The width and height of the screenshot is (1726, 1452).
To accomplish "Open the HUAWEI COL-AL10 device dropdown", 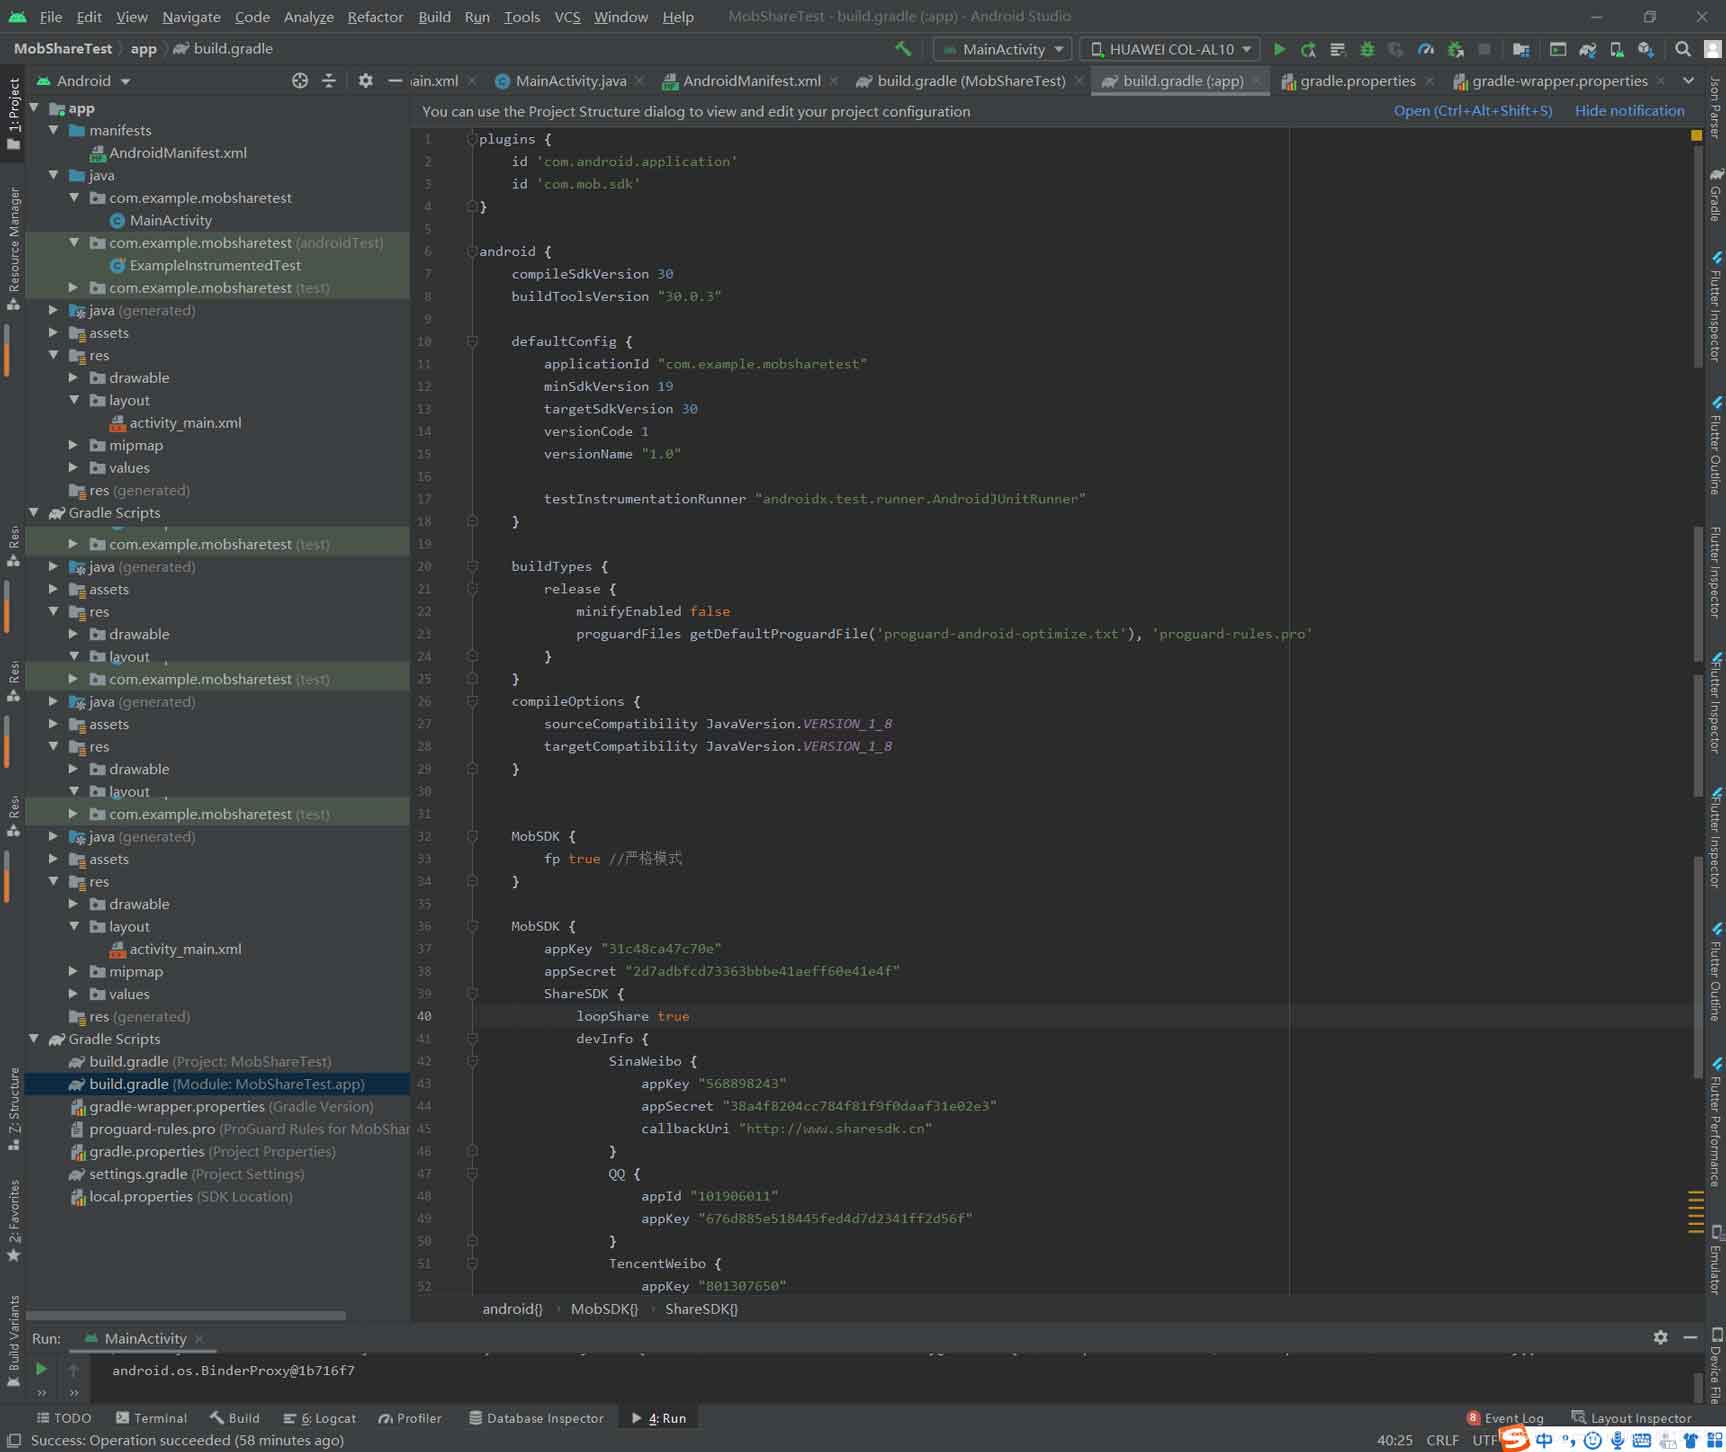I will (x=1170, y=49).
